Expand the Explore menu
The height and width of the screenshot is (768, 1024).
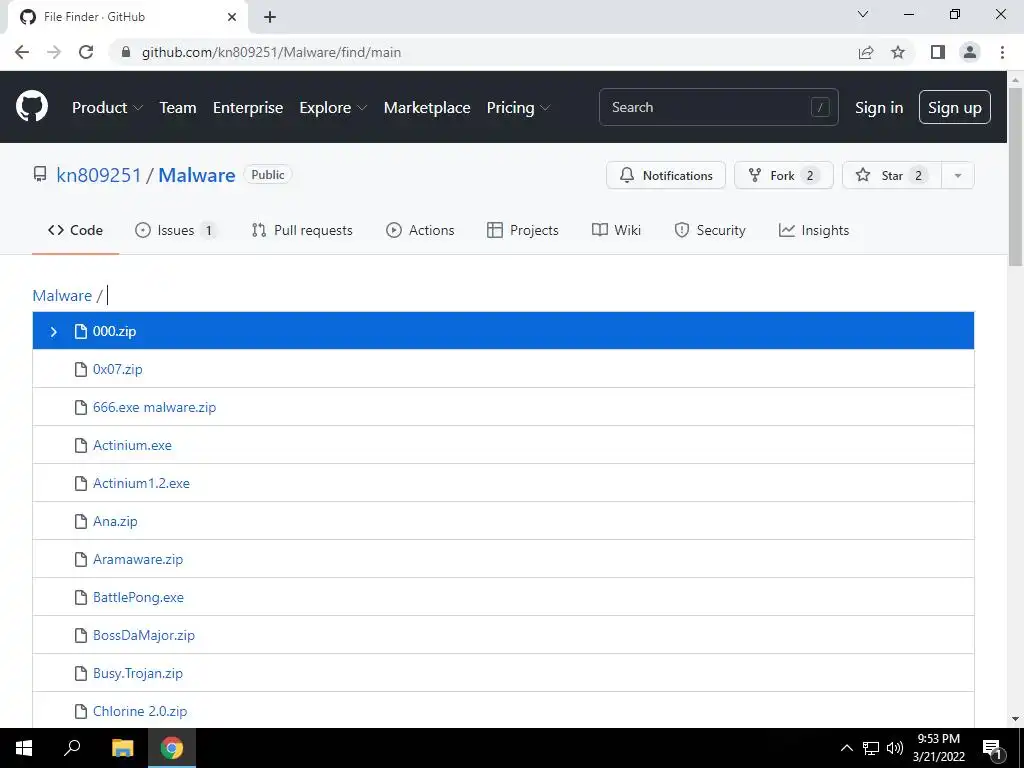pos(333,107)
